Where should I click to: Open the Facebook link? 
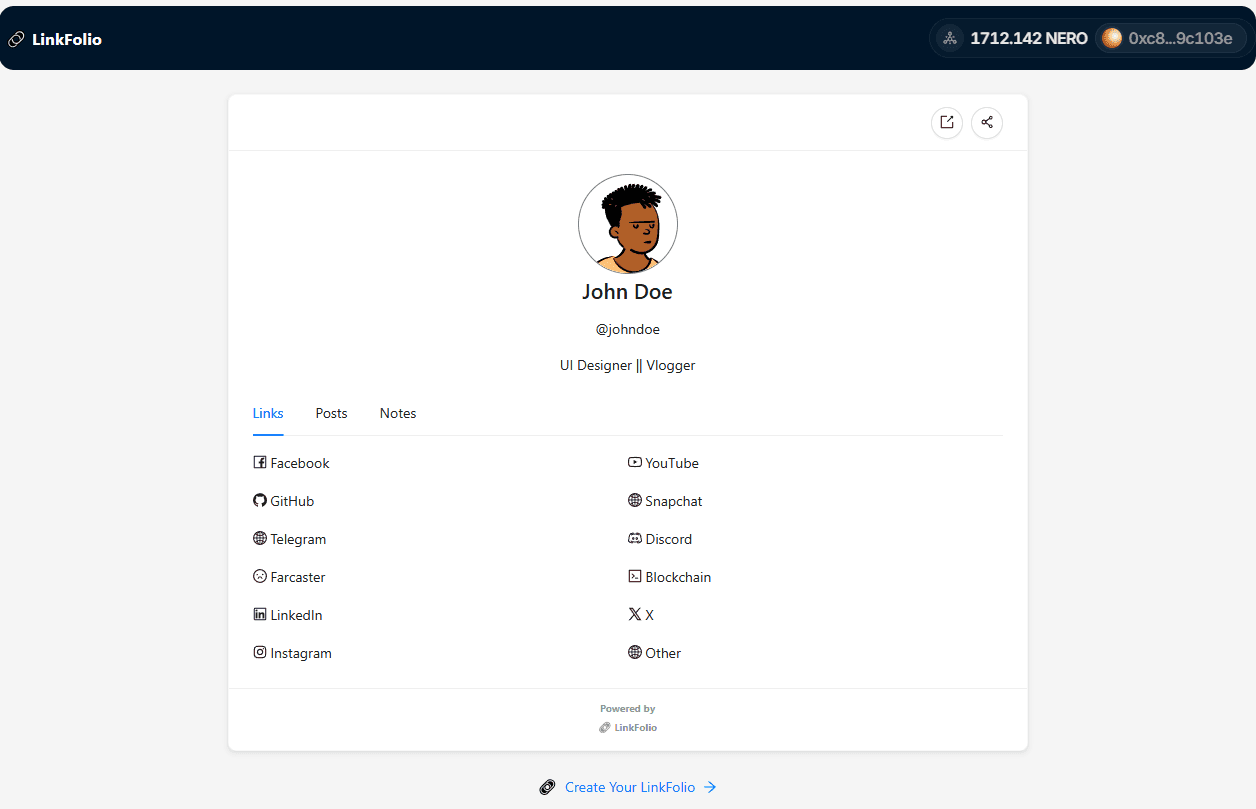pos(300,463)
